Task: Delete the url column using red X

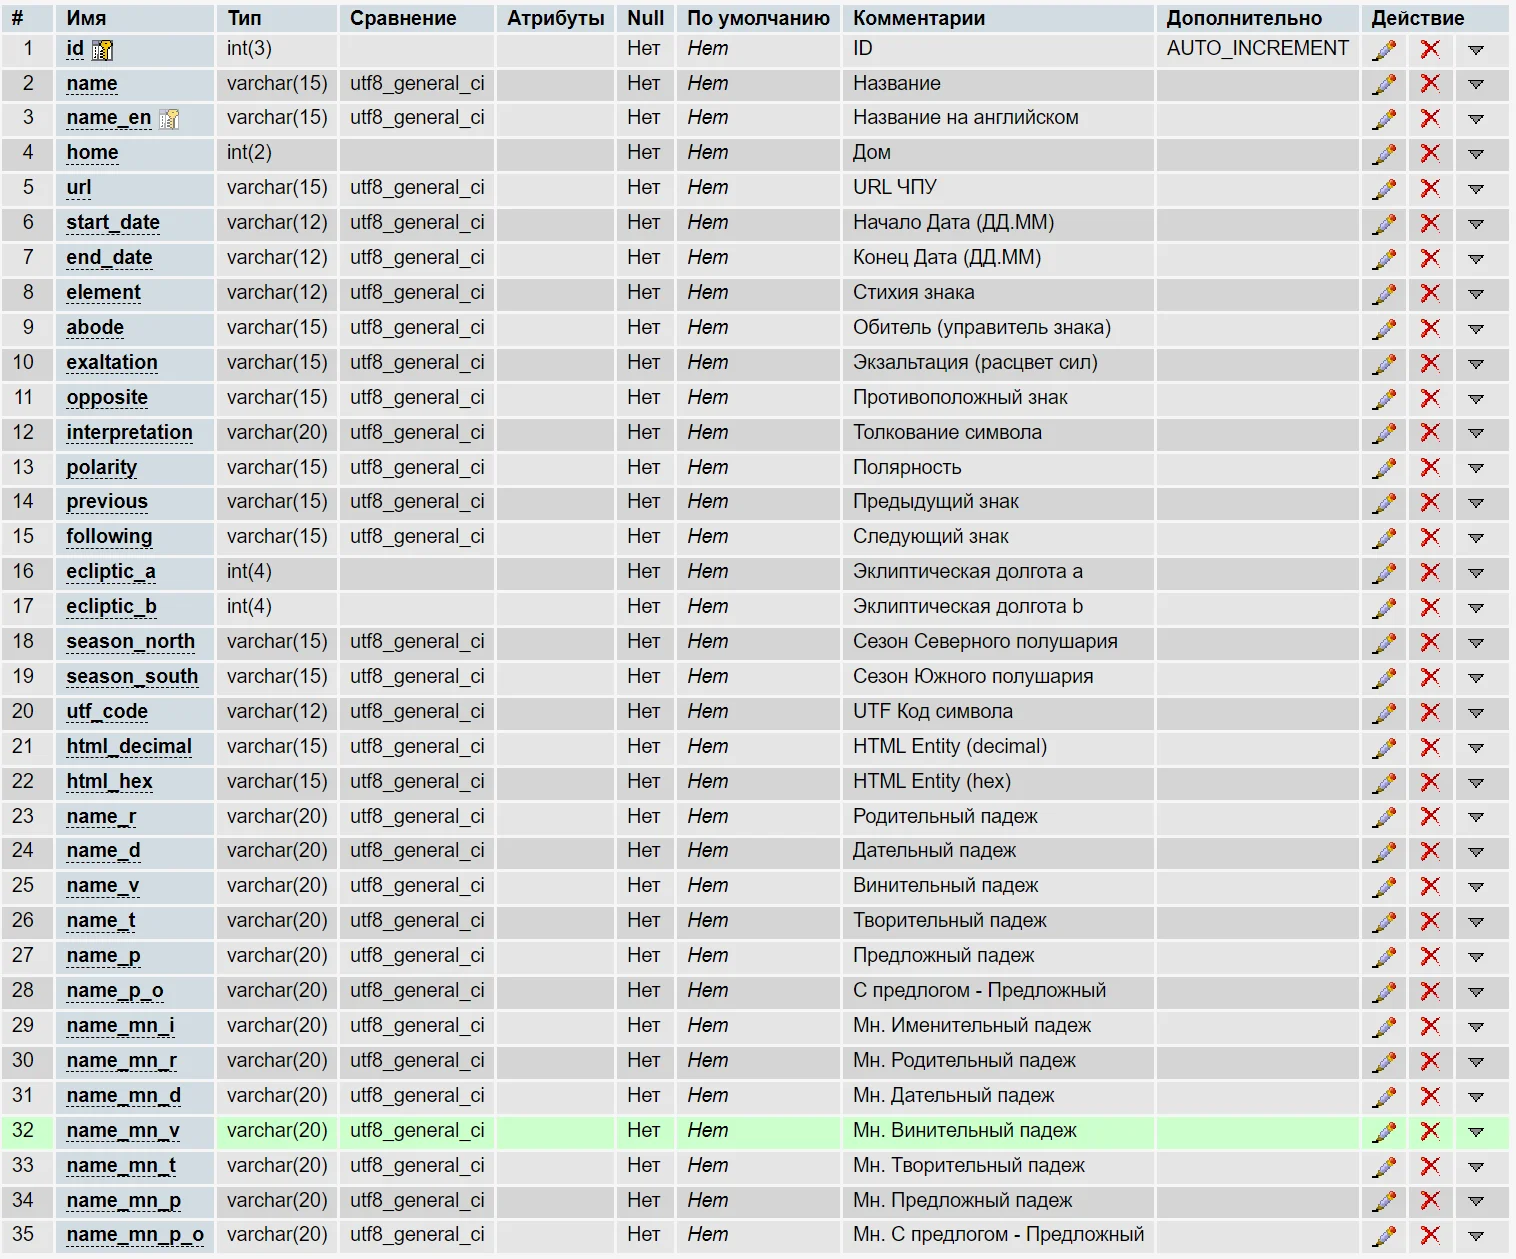Action: (1430, 188)
